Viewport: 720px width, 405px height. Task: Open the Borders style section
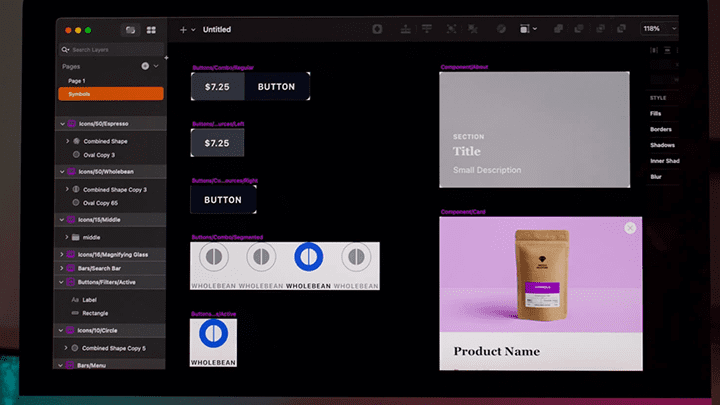coord(661,129)
